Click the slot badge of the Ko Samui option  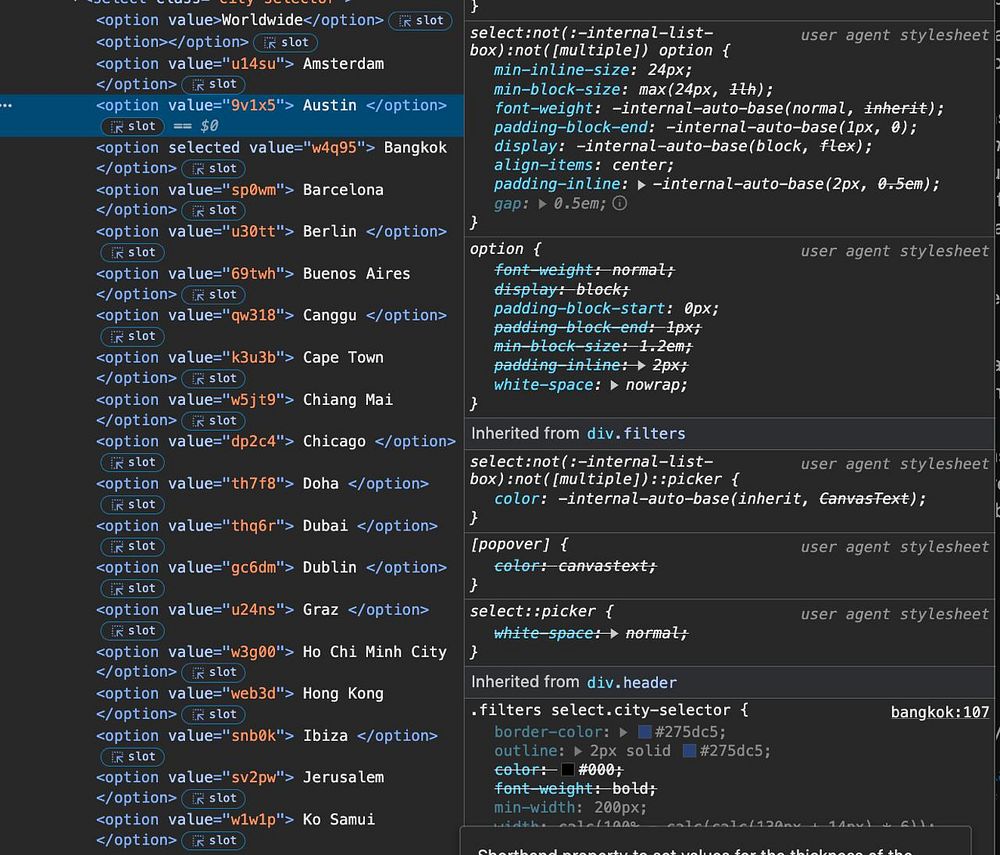pos(214,840)
